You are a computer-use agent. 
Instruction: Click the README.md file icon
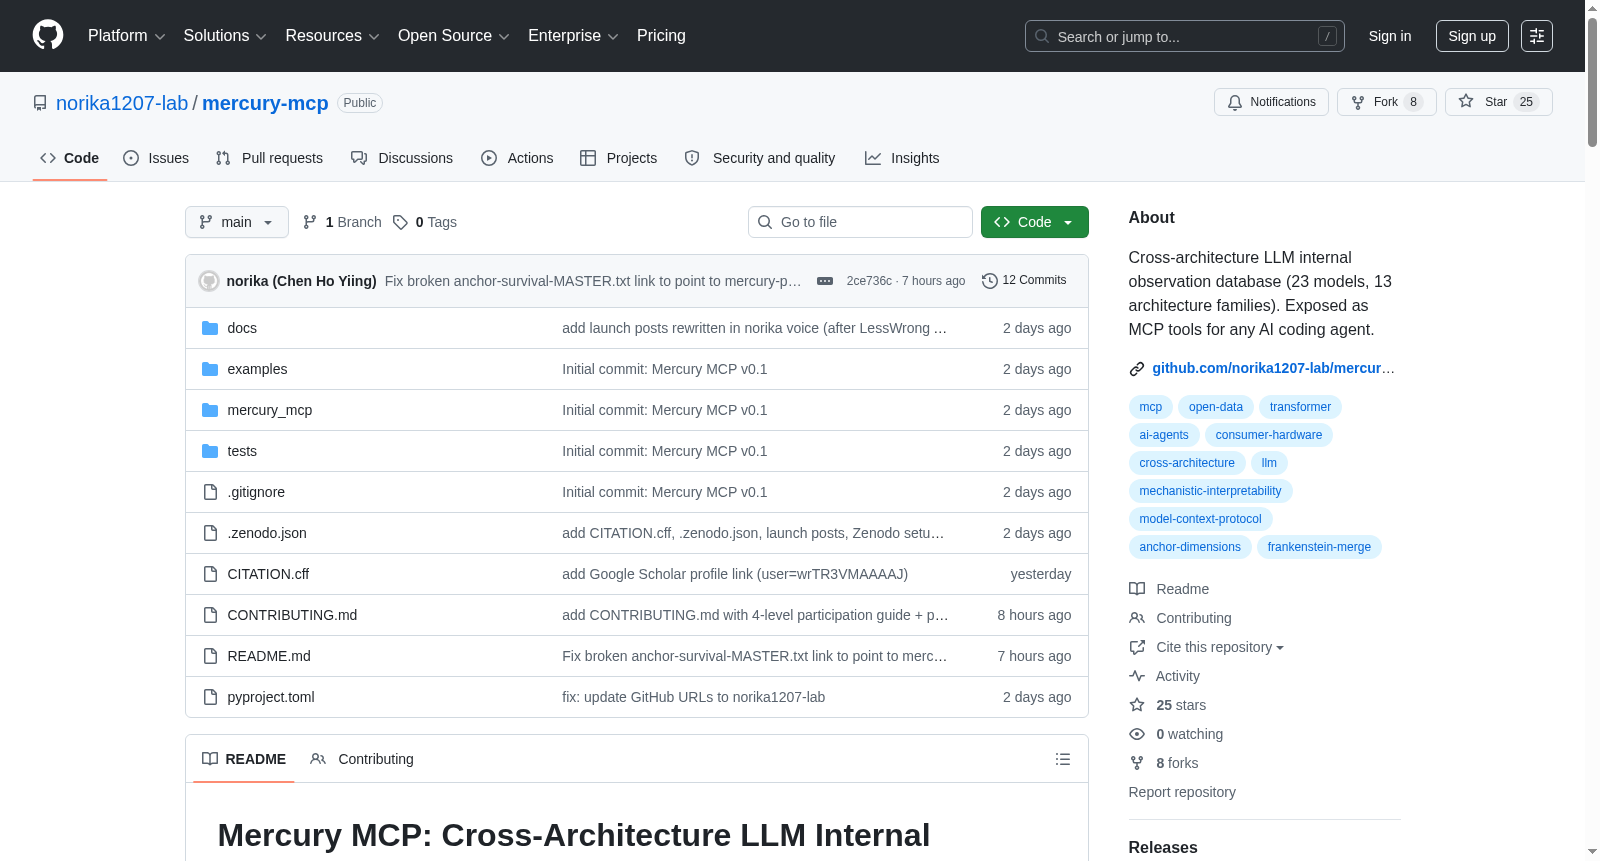click(210, 656)
